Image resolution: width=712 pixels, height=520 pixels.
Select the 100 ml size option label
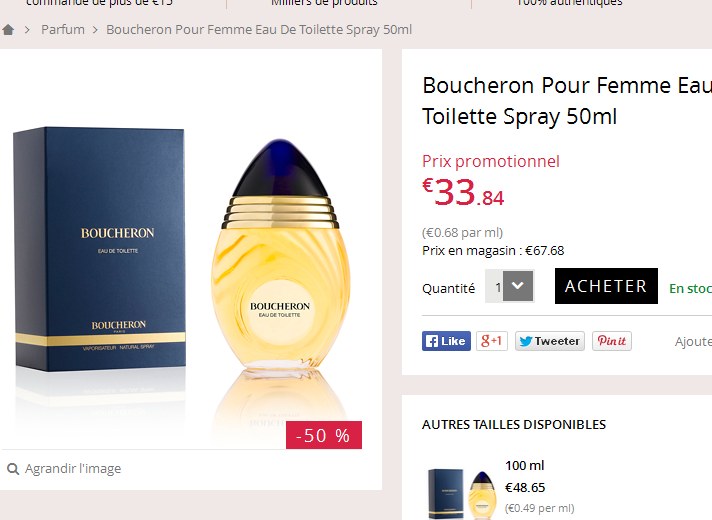point(524,466)
